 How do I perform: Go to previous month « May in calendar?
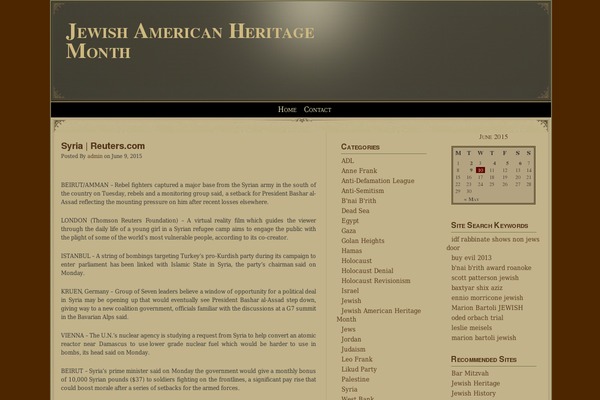pos(471,199)
